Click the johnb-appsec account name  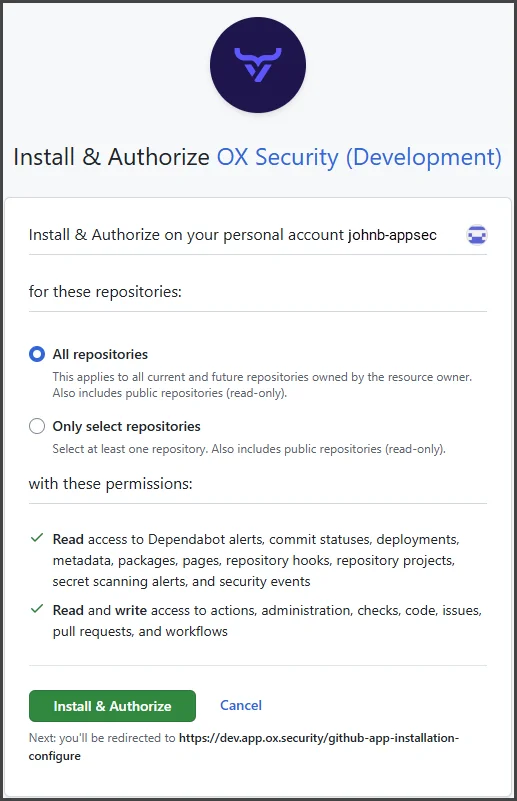[x=392, y=235]
